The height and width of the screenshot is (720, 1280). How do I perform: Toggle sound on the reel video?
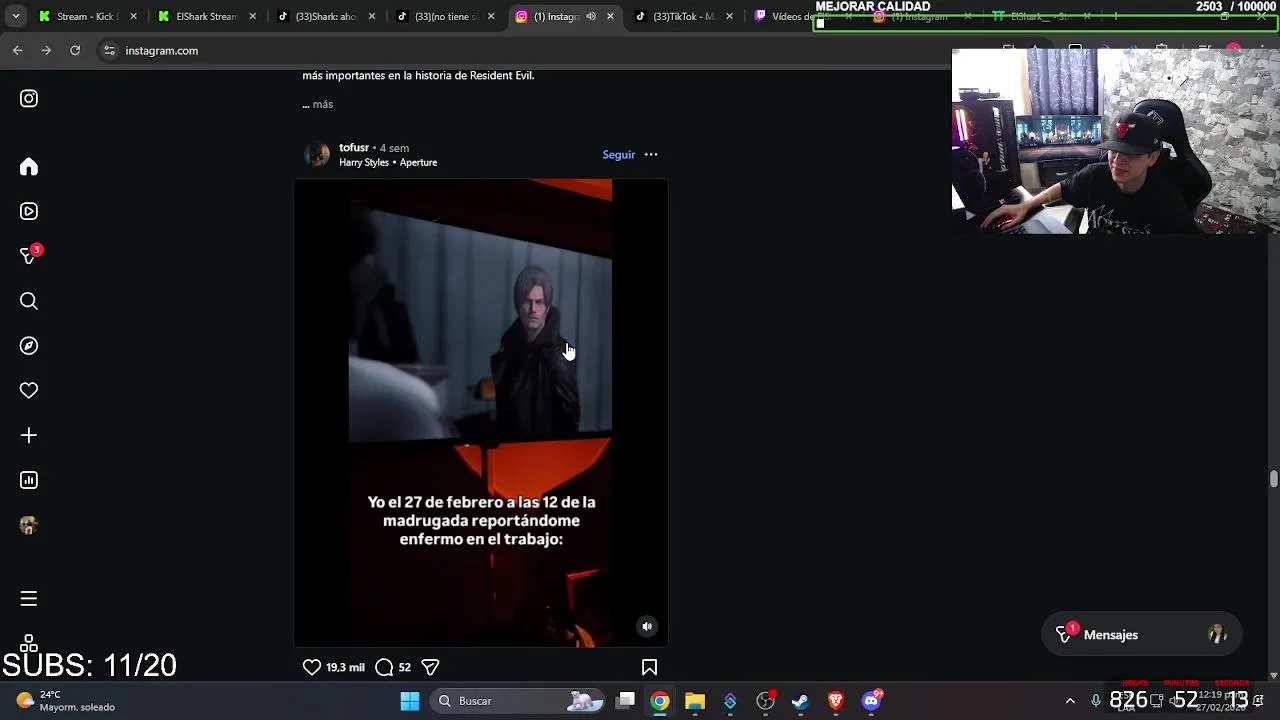tap(647, 627)
